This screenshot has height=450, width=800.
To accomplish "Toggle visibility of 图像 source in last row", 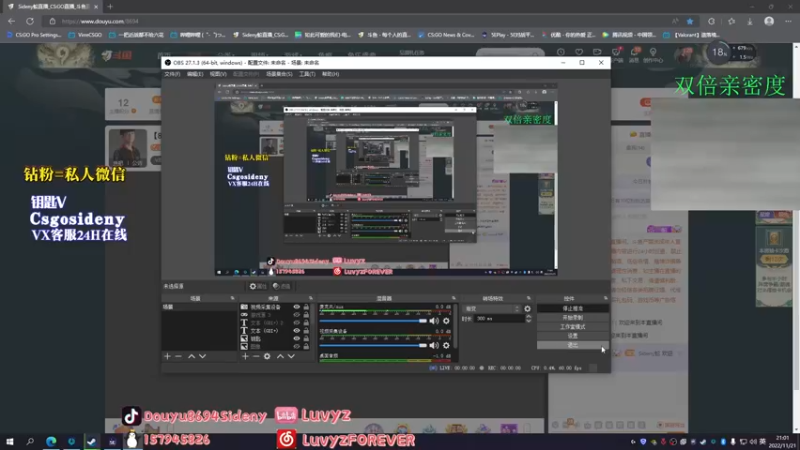I will point(296,346).
